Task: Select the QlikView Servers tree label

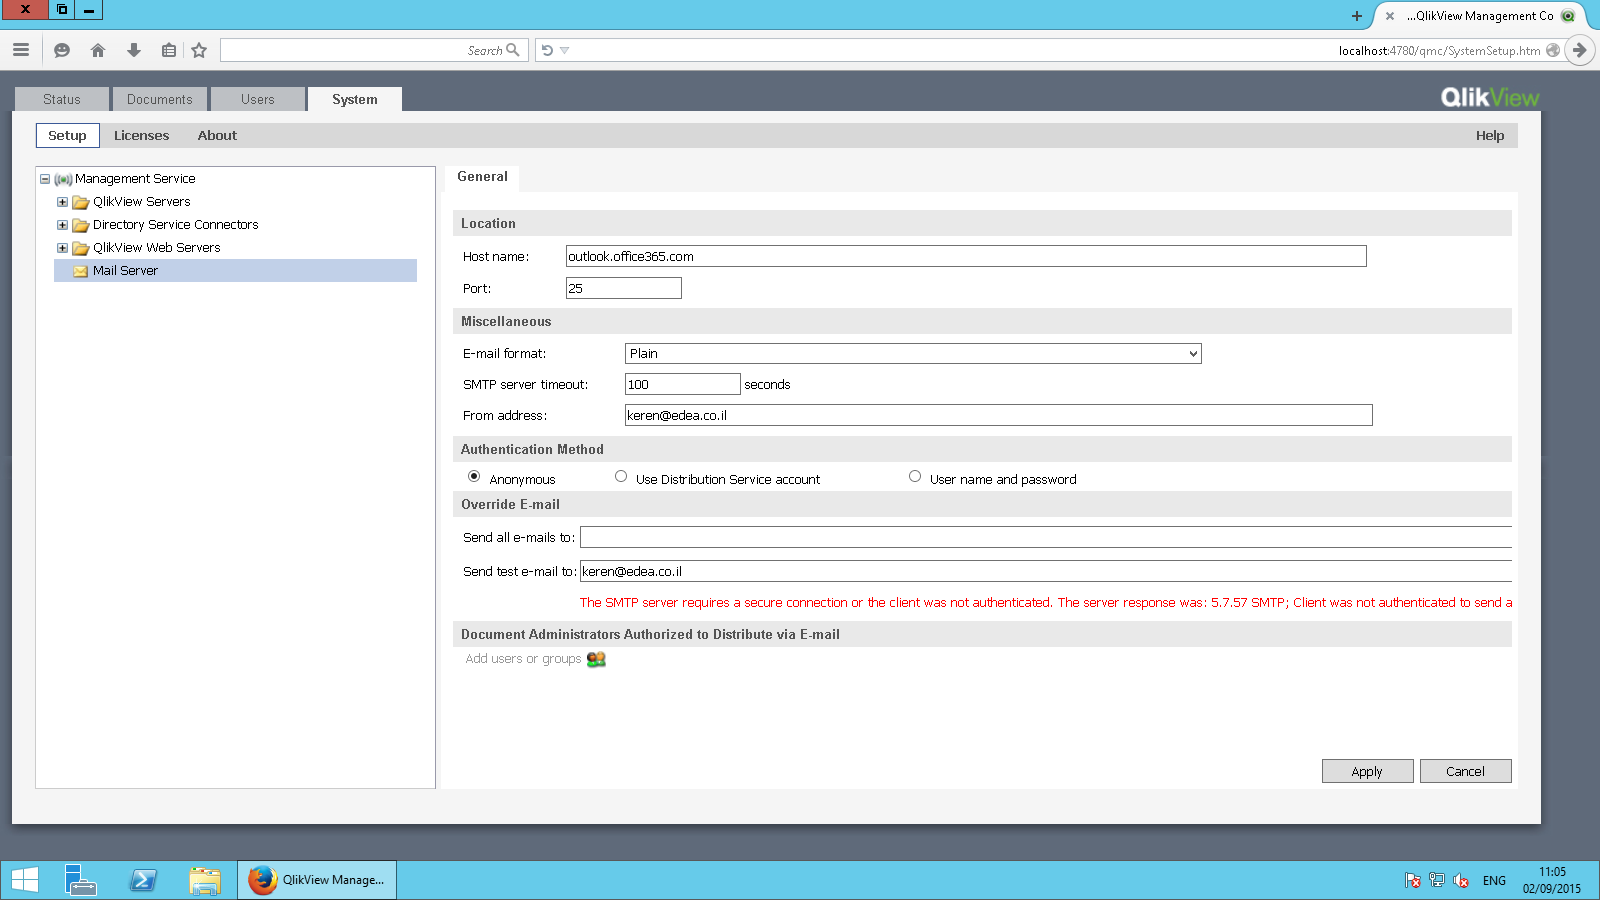Action: pyautogui.click(x=142, y=202)
